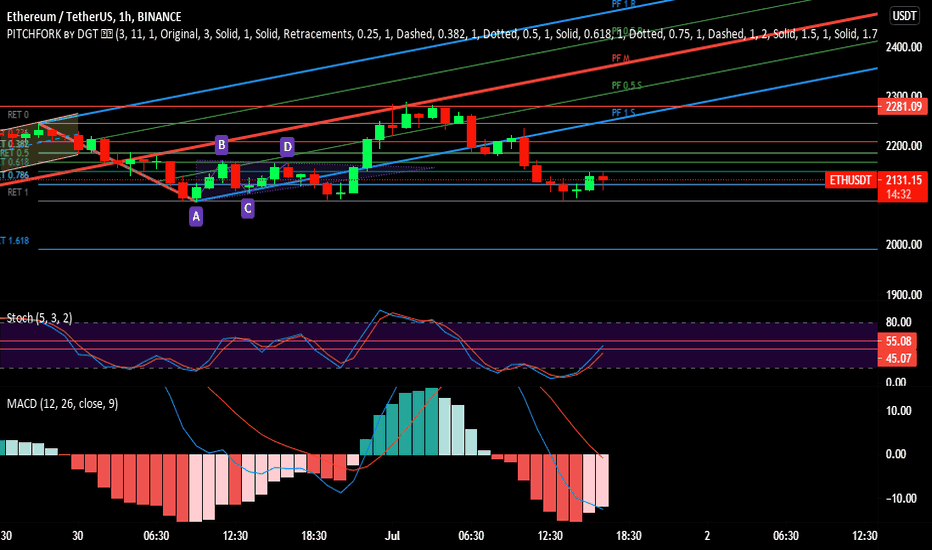Click the Jul date on time axis
The image size is (932, 550).
click(392, 536)
